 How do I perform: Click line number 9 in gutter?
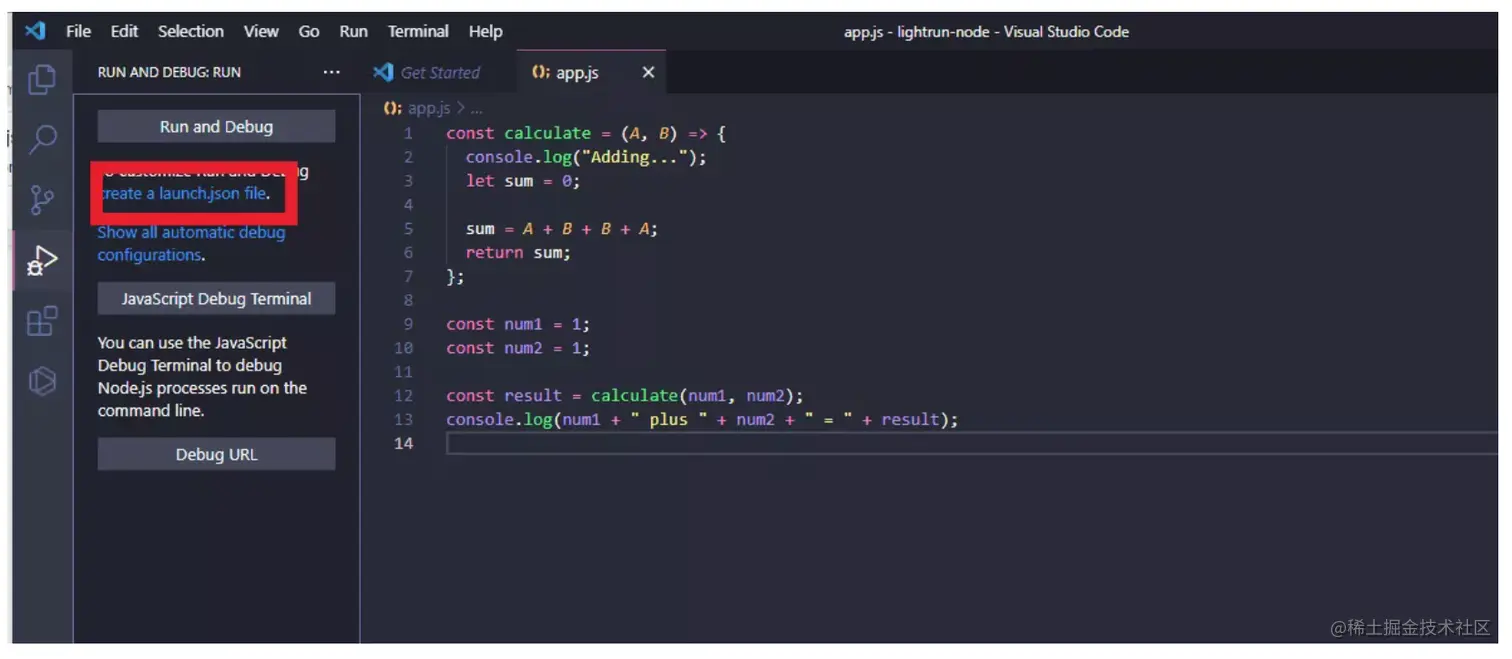point(408,324)
